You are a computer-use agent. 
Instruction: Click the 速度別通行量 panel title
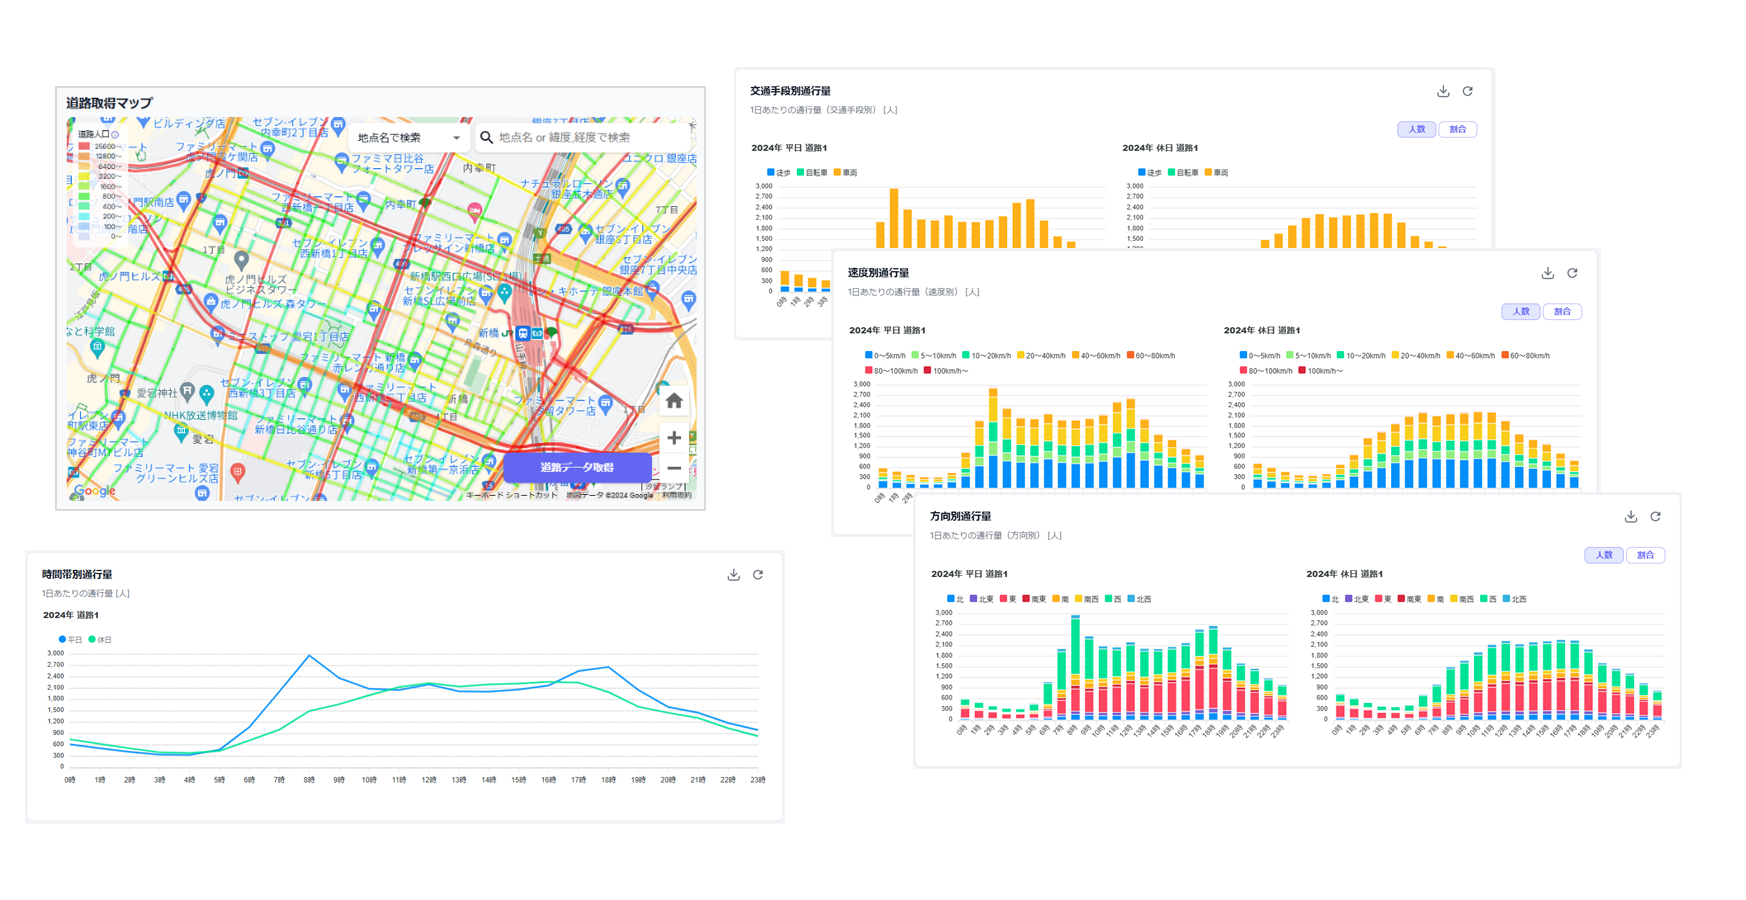[x=878, y=273]
